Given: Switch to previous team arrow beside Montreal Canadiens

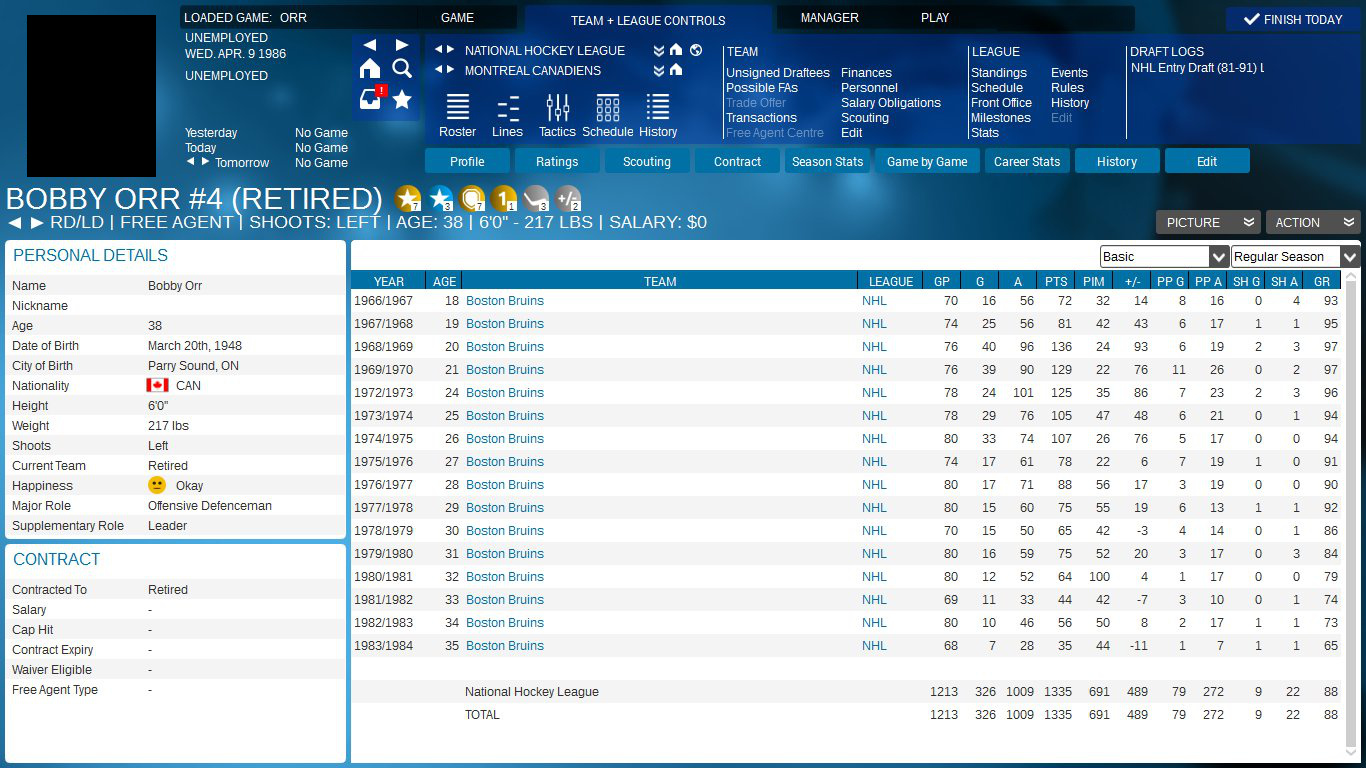Looking at the screenshot, I should [x=438, y=70].
